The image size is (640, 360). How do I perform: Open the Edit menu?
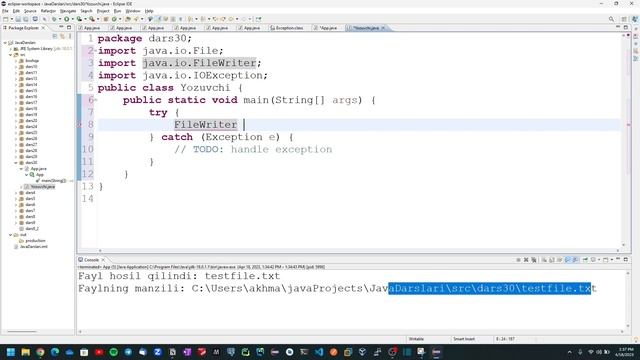16,11
